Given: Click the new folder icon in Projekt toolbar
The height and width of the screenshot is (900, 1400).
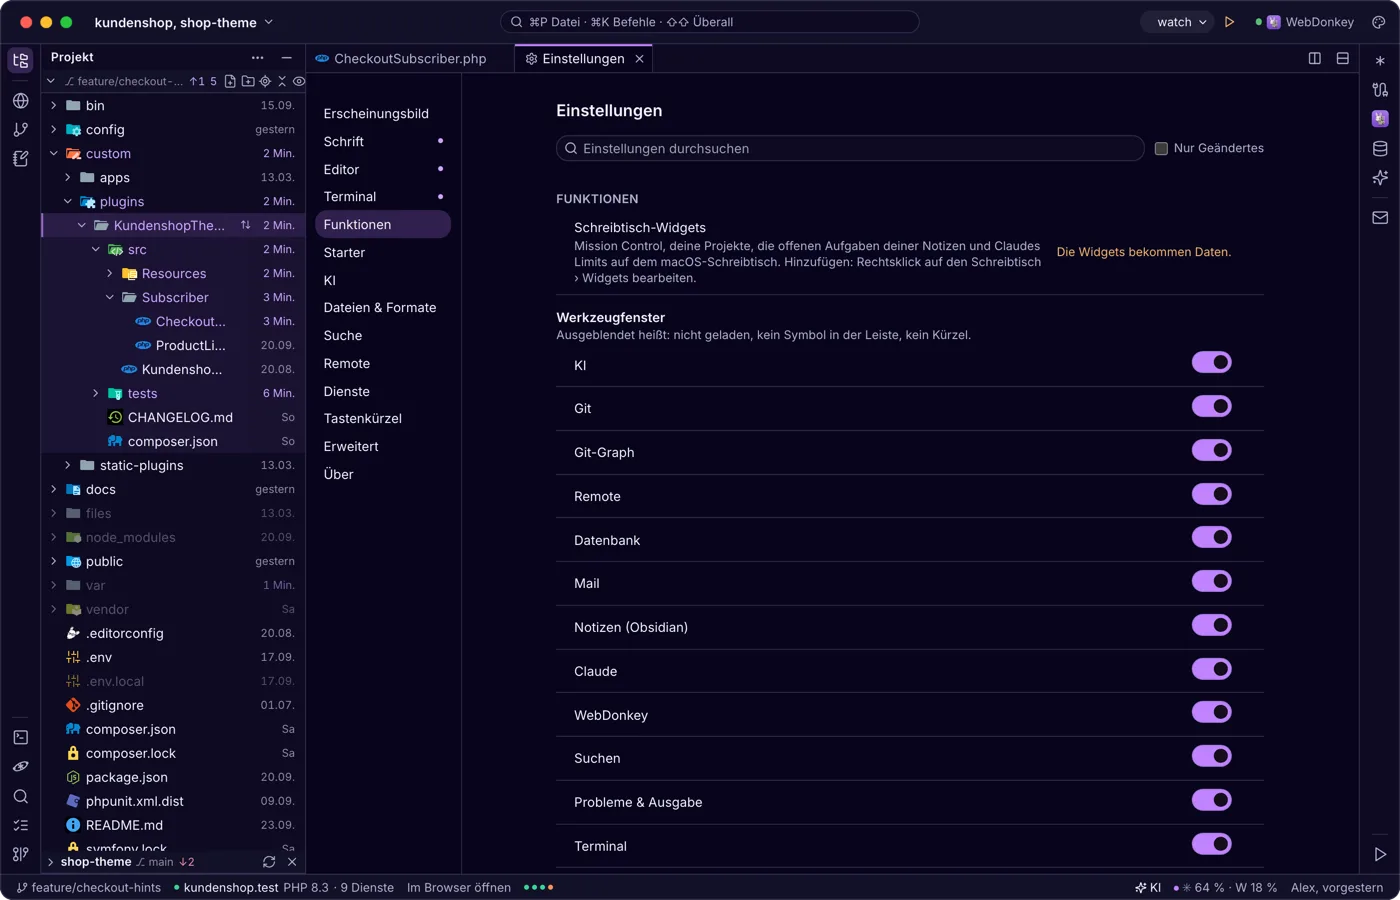Looking at the screenshot, I should click(x=248, y=82).
